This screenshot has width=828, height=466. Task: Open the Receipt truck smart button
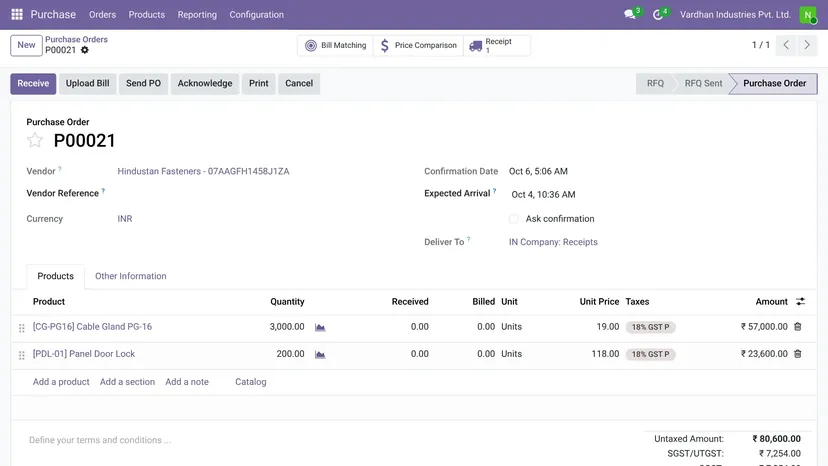pos(497,45)
